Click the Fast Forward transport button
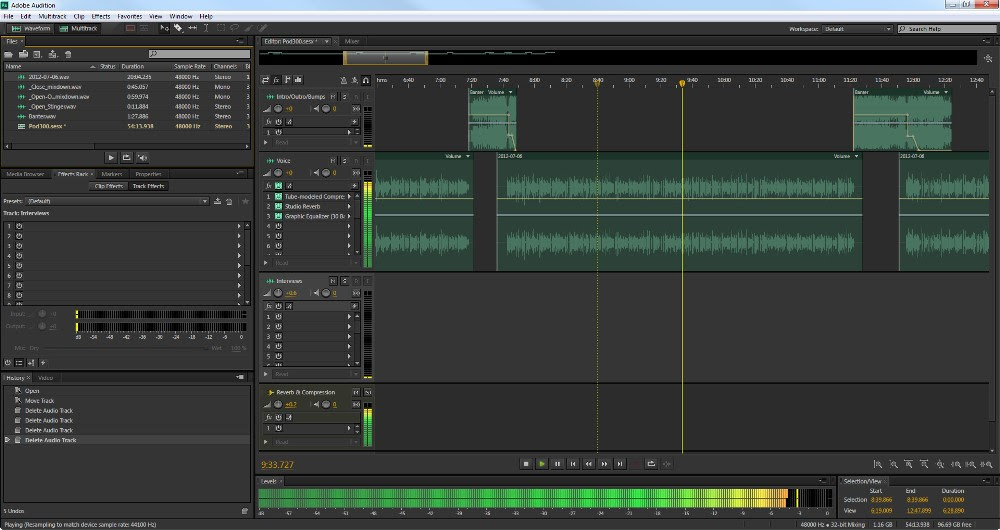The width and height of the screenshot is (1000, 530). [x=604, y=463]
